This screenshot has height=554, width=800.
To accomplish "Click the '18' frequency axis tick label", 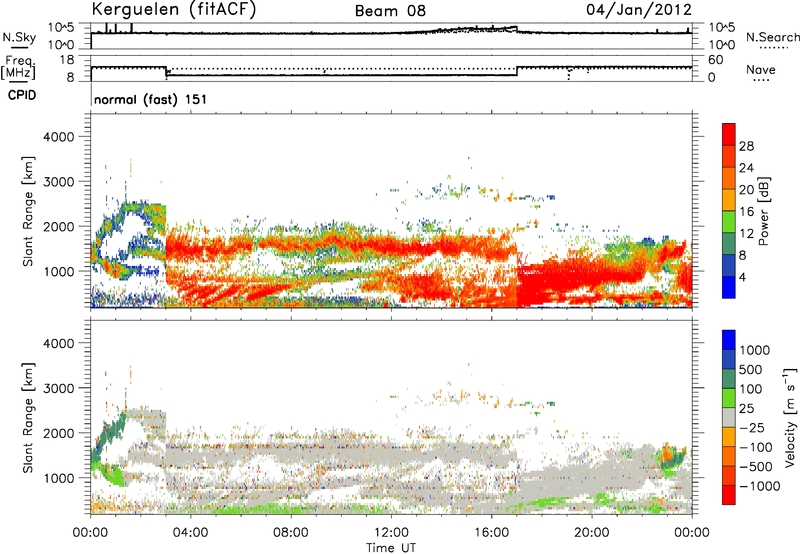I will click(x=67, y=60).
